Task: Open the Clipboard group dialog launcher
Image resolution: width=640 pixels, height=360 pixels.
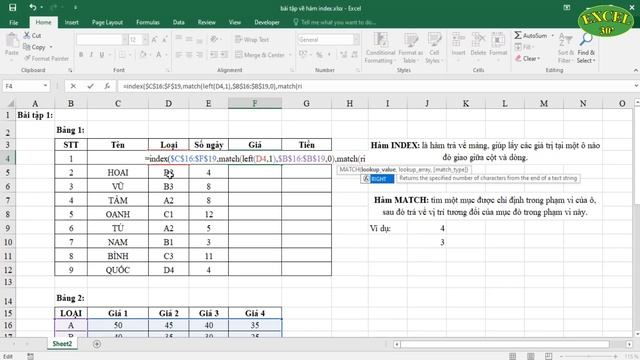Action: (x=70, y=70)
